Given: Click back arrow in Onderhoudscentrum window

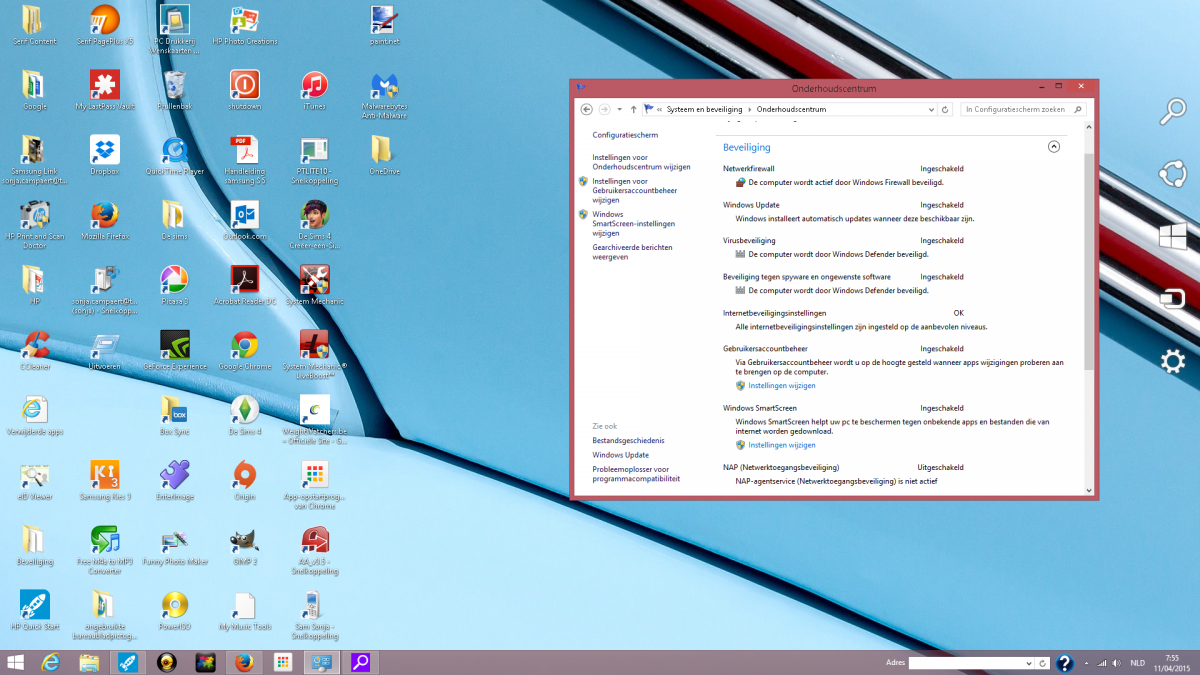Looking at the screenshot, I should tap(586, 109).
